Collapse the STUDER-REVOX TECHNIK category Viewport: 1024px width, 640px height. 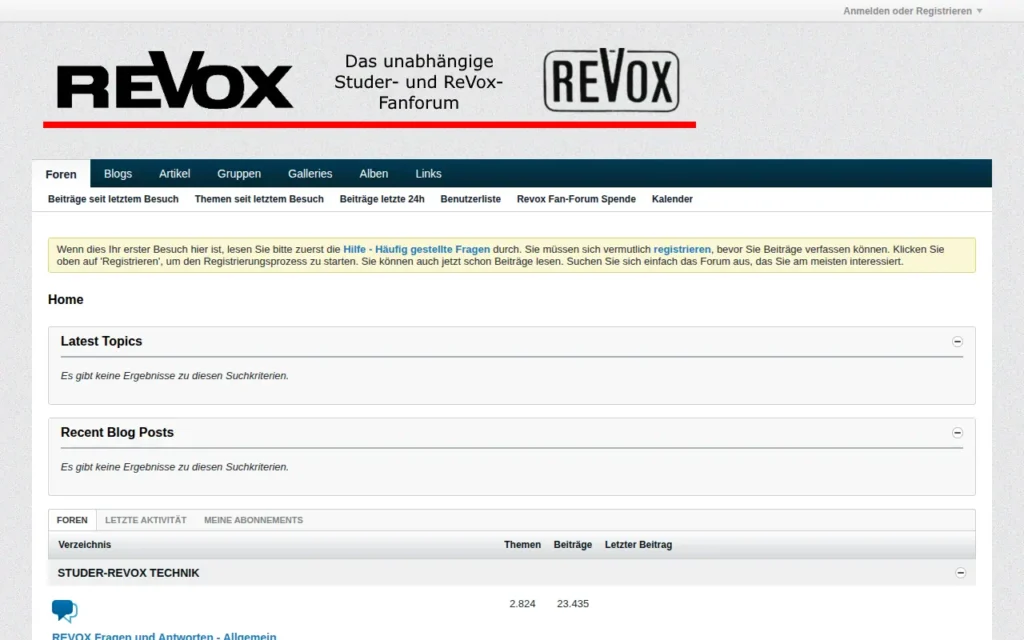tap(961, 573)
